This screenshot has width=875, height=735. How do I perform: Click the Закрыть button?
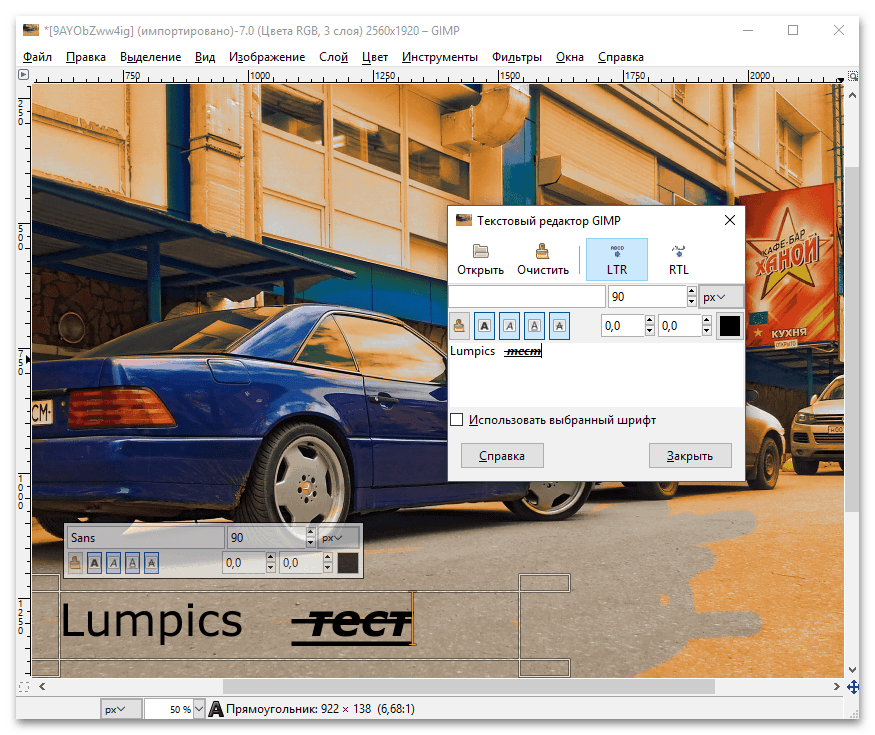[689, 456]
